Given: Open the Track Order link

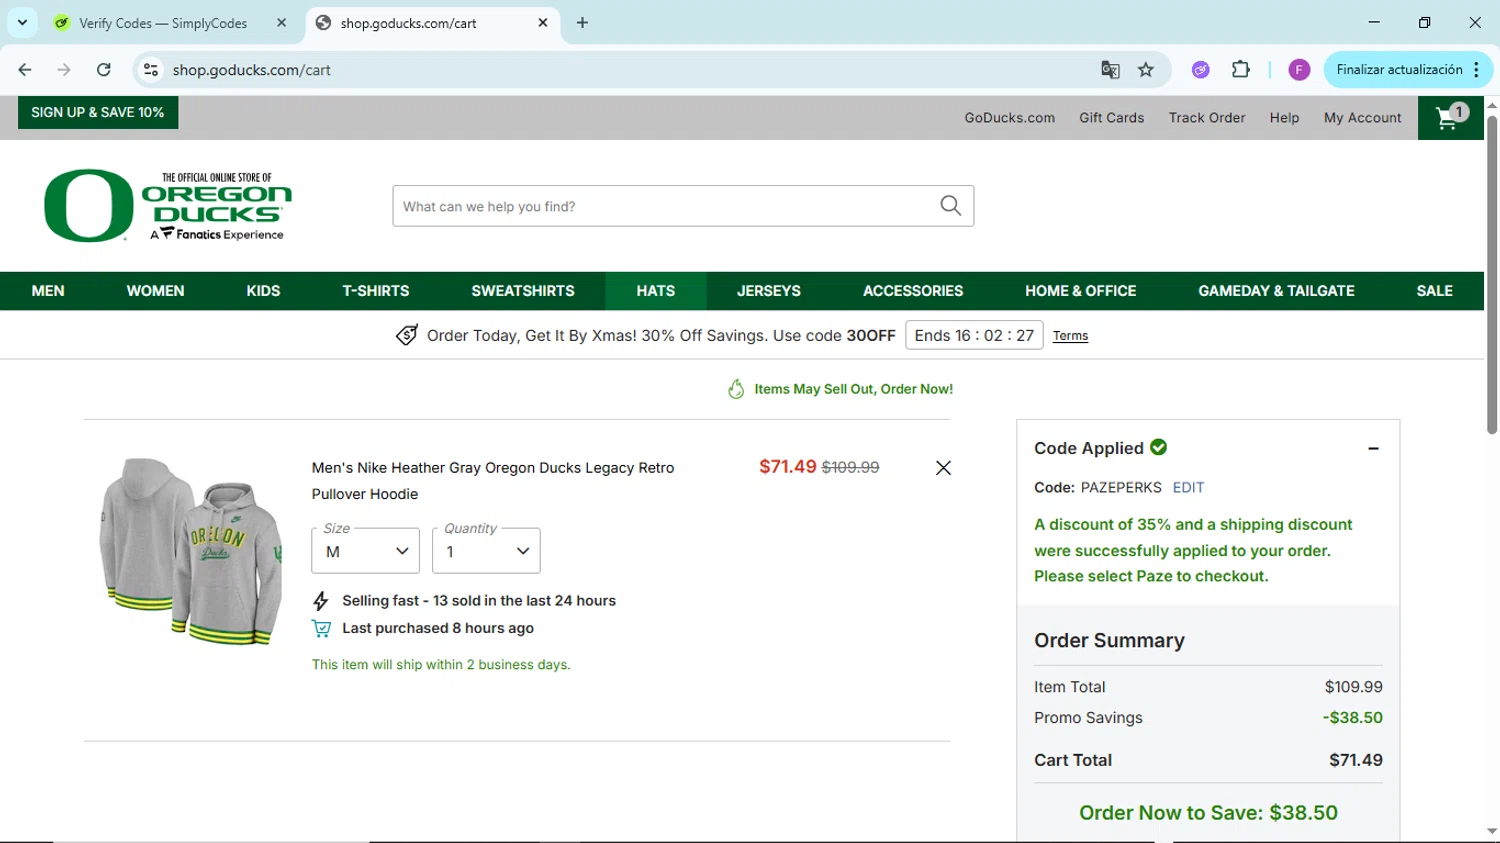Looking at the screenshot, I should pyautogui.click(x=1207, y=118).
